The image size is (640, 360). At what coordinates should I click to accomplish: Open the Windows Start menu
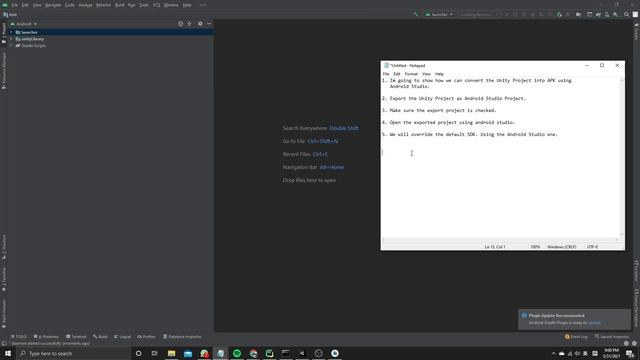pyautogui.click(x=8, y=353)
